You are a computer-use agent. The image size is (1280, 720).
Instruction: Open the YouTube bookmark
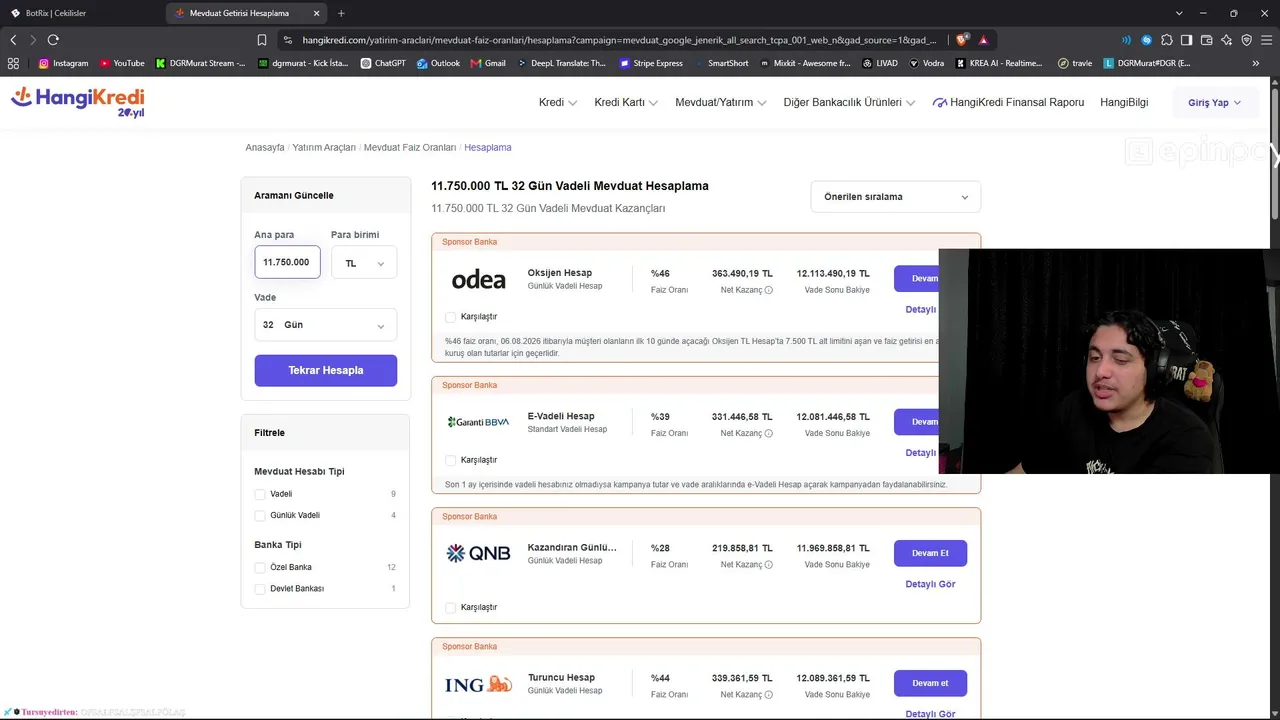122,63
